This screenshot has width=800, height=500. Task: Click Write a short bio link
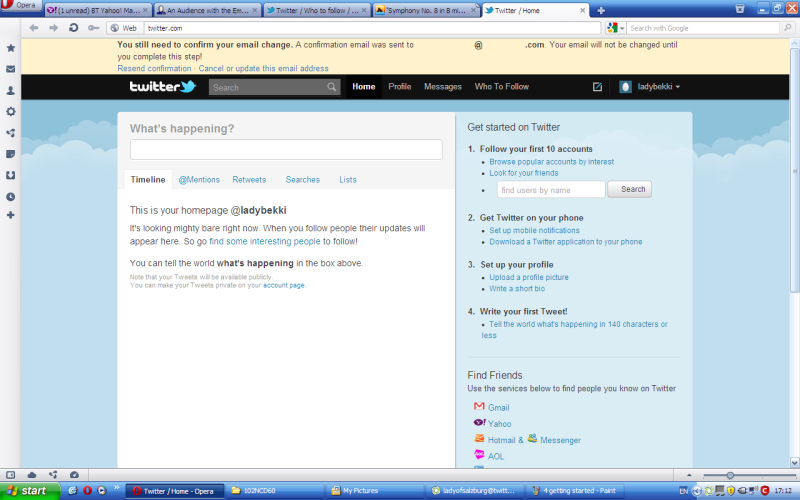point(517,289)
